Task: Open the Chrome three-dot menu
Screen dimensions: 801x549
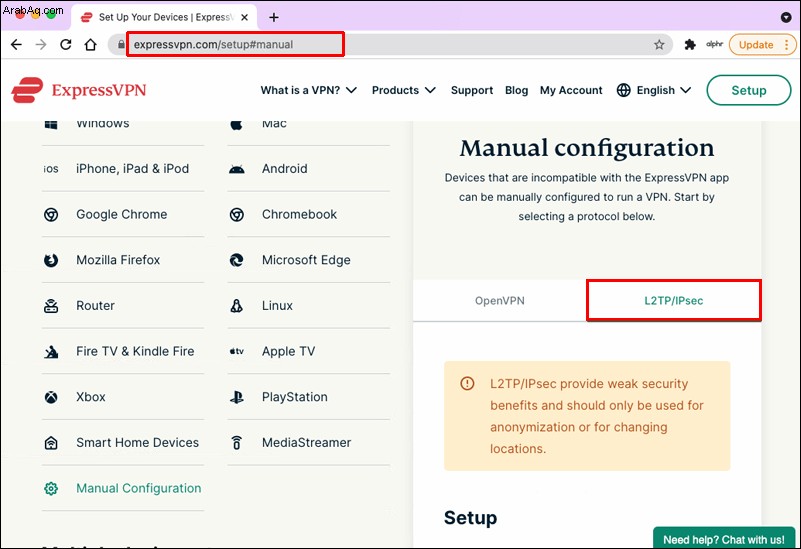Action: coord(787,44)
